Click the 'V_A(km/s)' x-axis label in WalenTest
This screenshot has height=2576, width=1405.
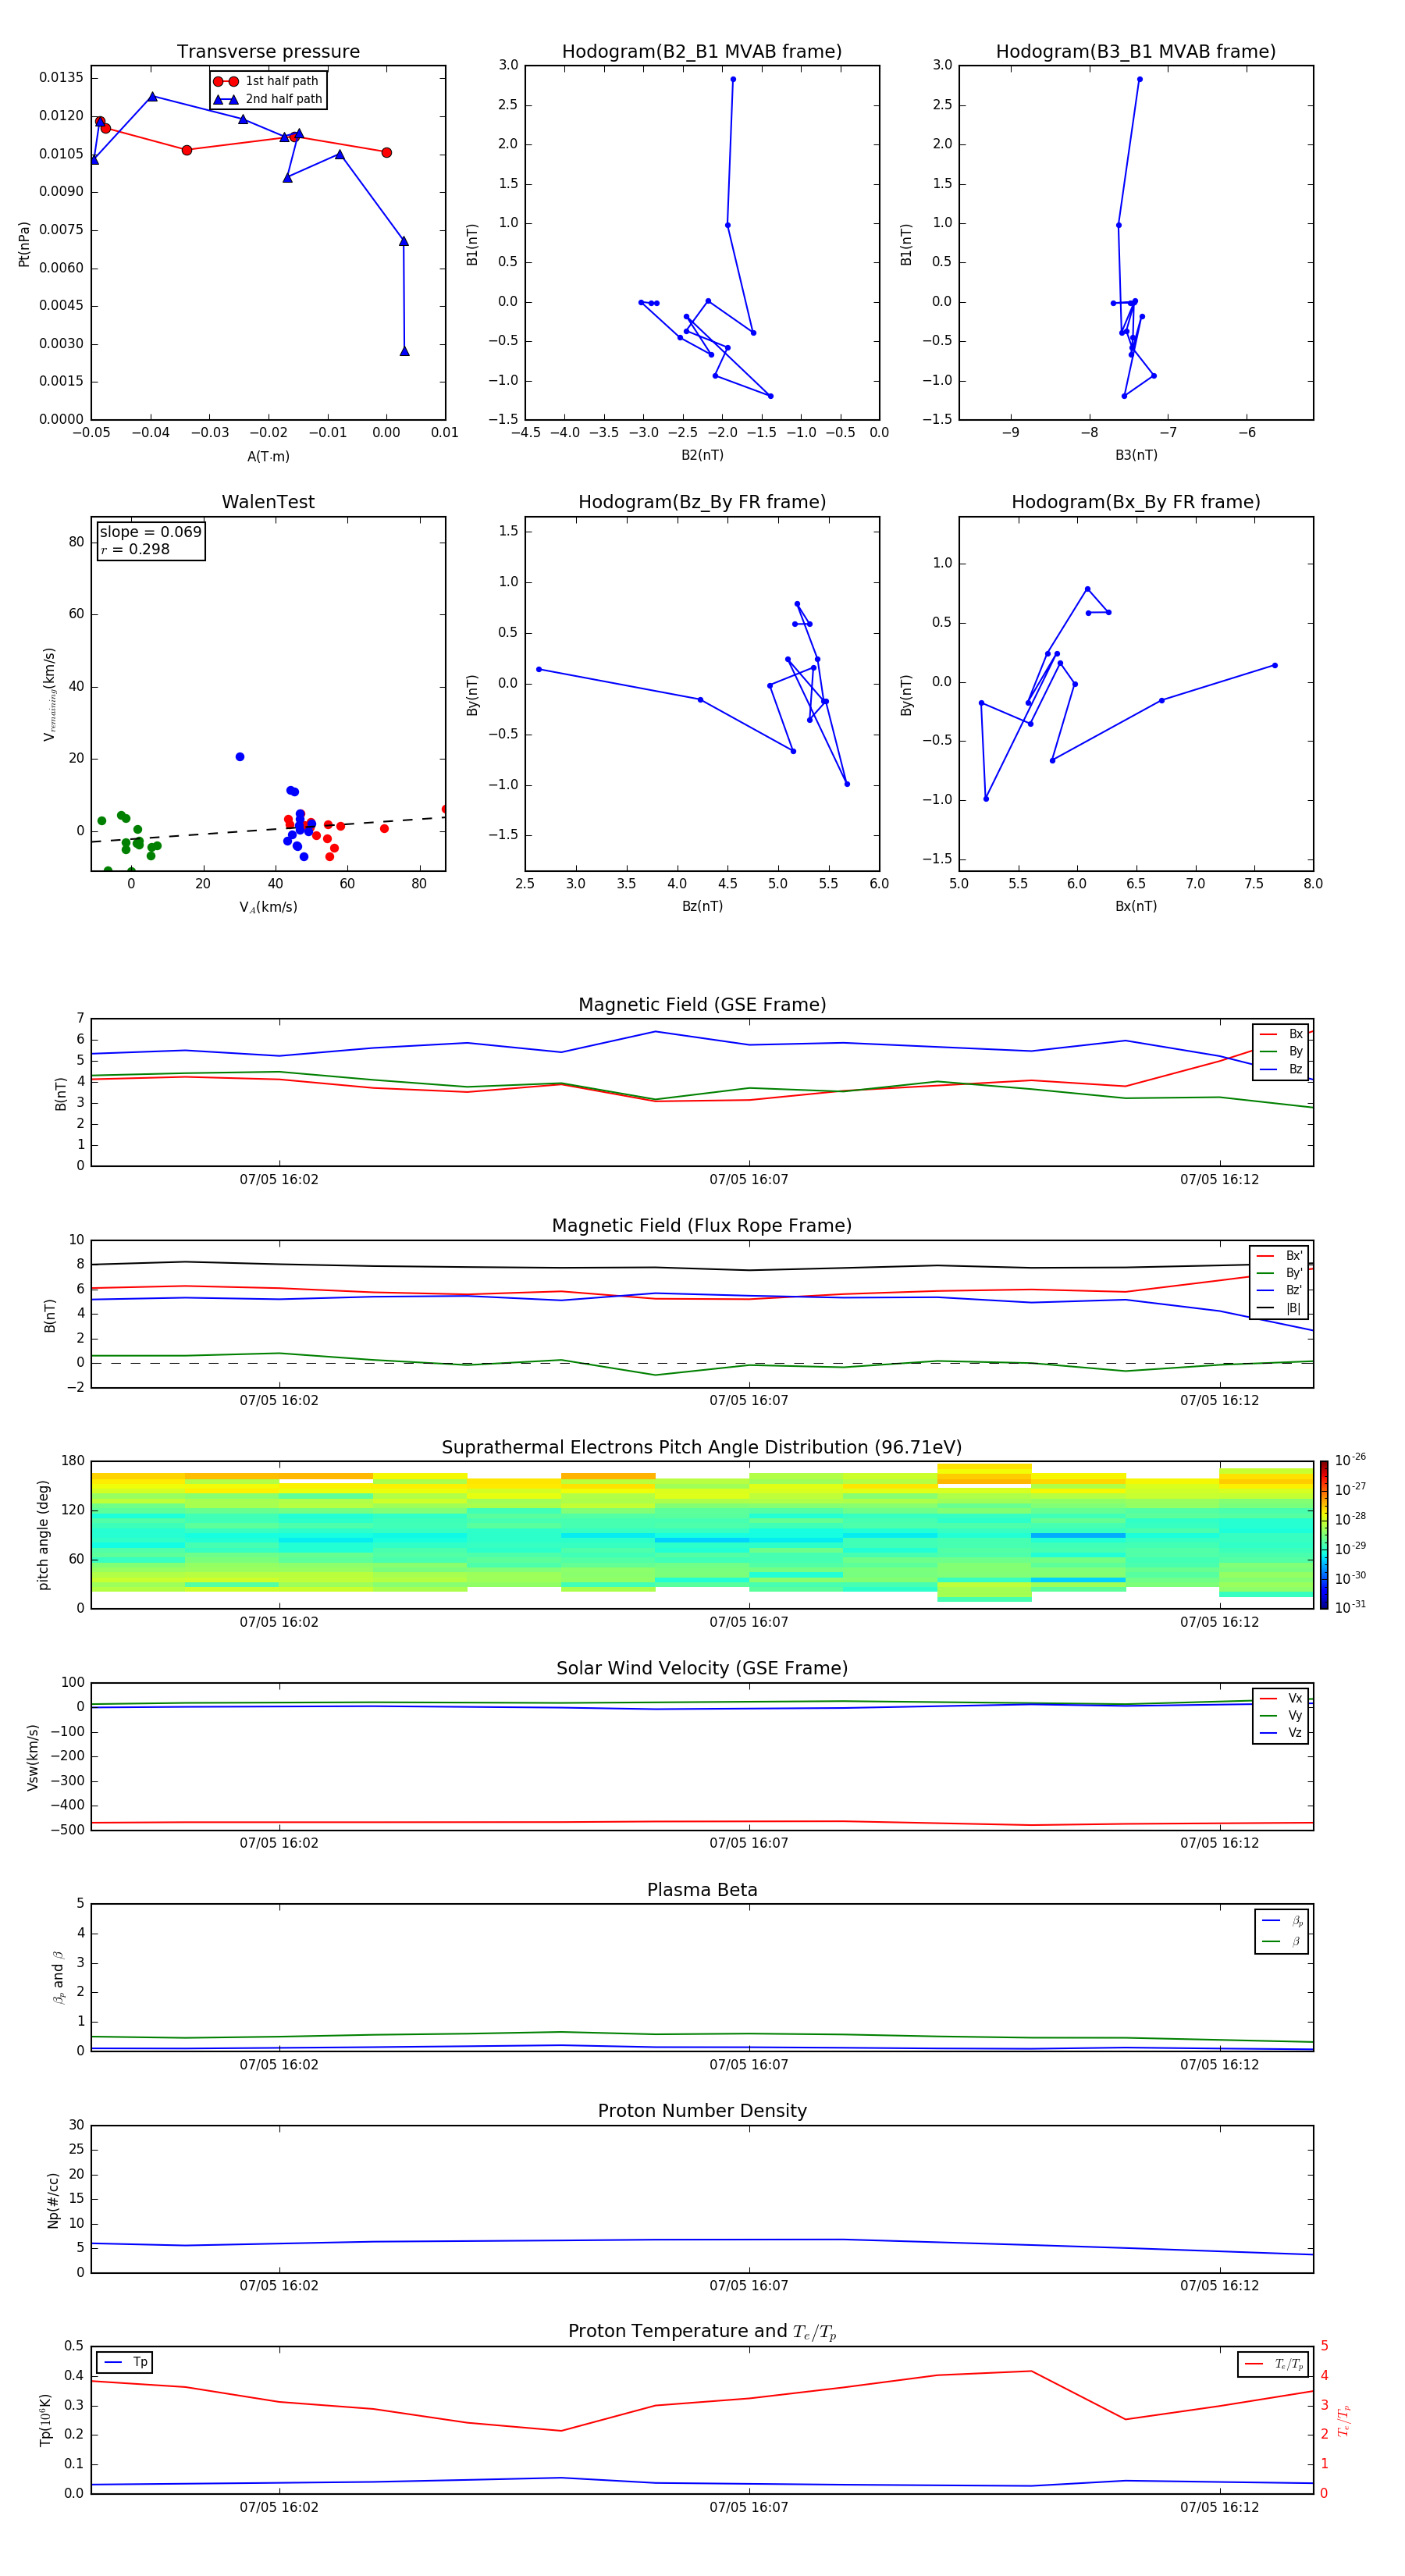point(268,907)
